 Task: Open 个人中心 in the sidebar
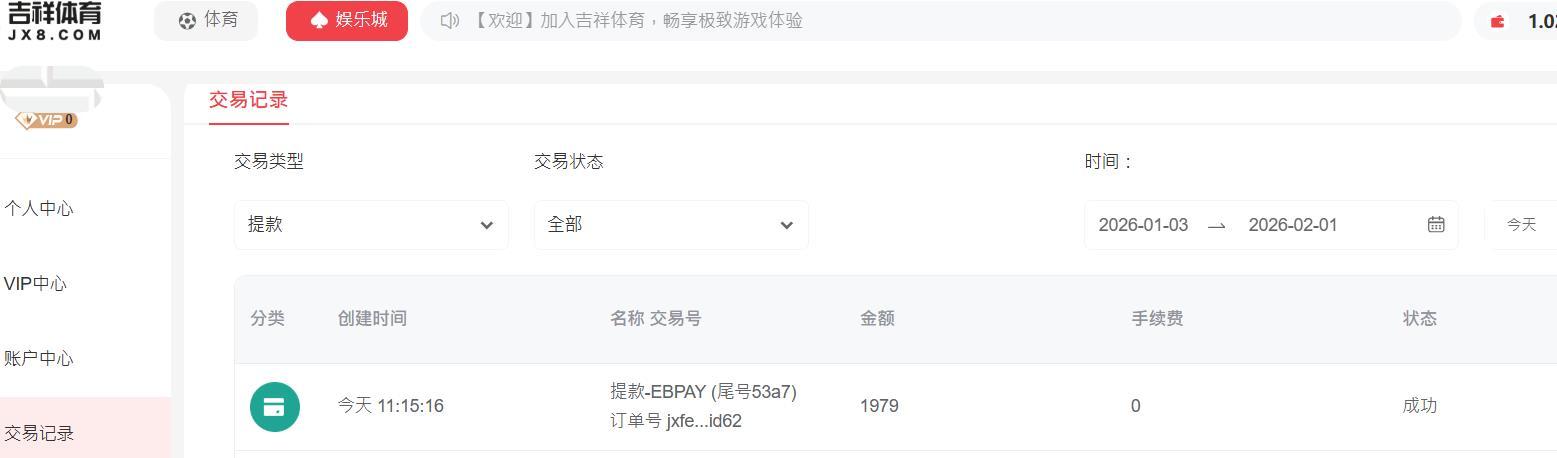point(39,209)
